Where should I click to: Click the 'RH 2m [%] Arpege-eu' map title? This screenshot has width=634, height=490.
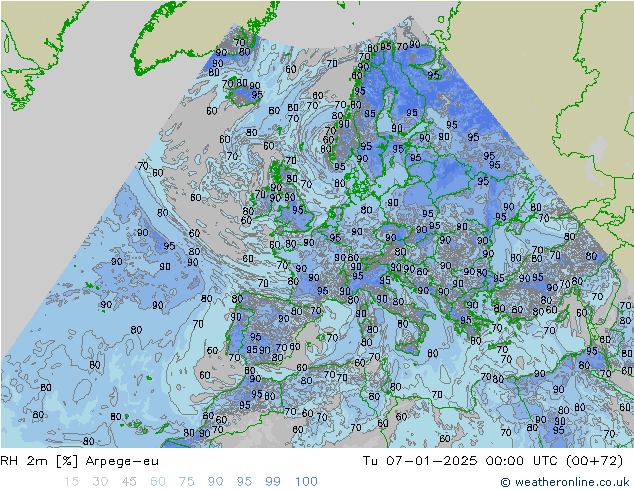[x=80, y=461]
